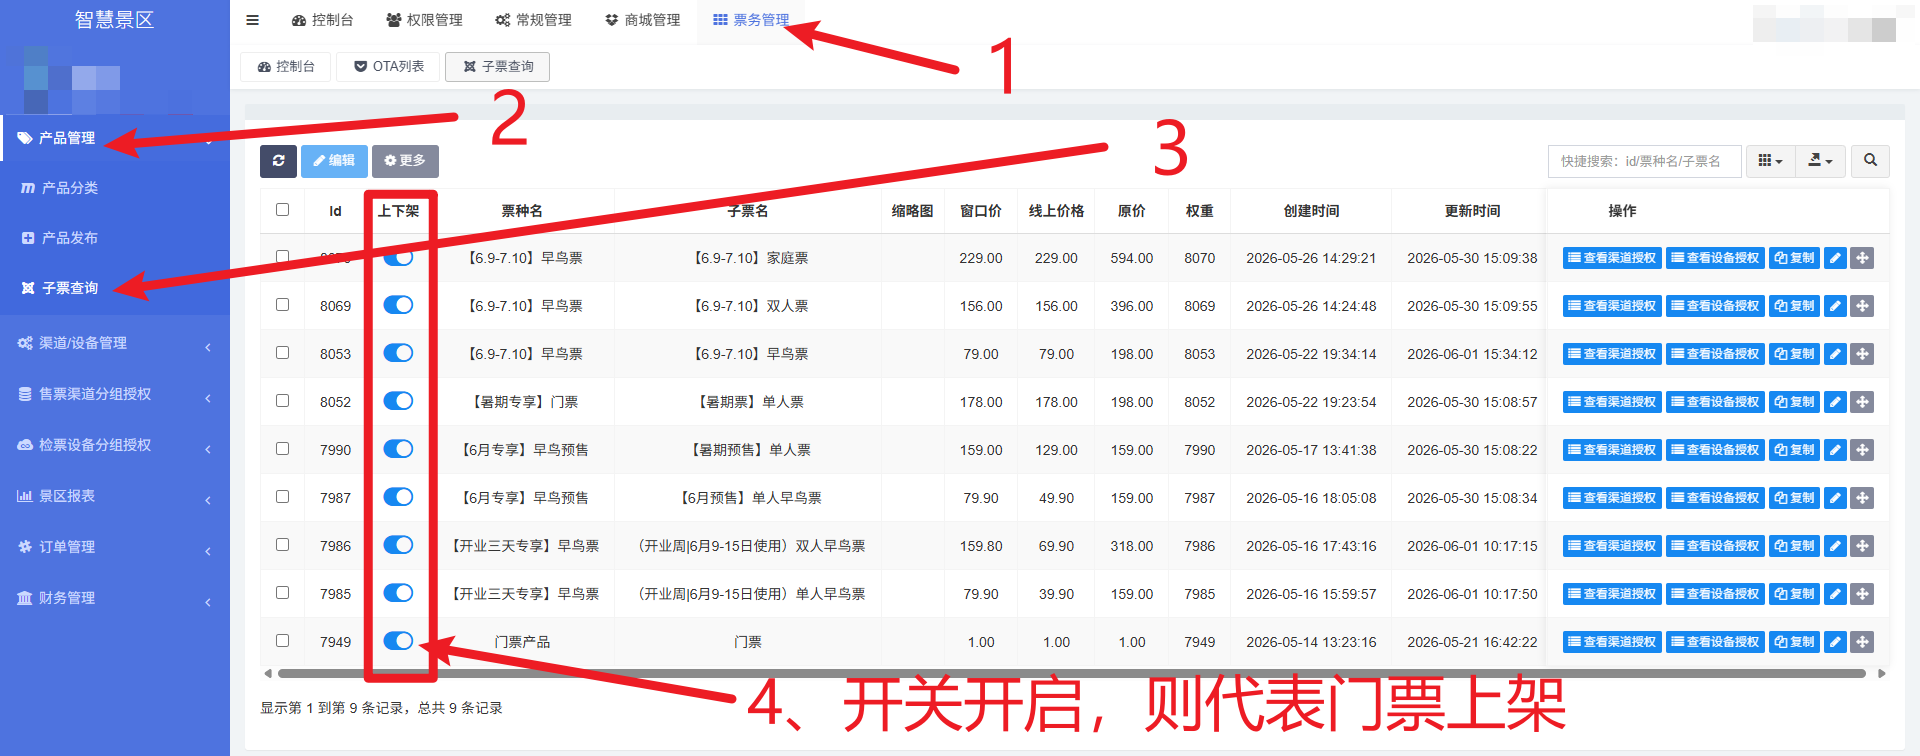
Task: Click edit pencil icon for row 8052
Action: pyautogui.click(x=1835, y=402)
